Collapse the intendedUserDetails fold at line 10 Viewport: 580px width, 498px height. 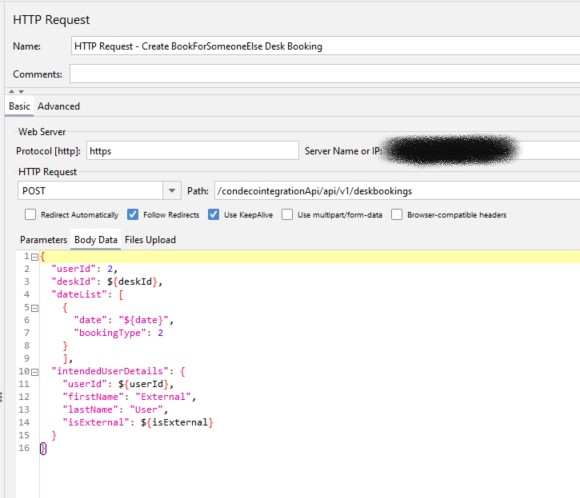(x=35, y=372)
